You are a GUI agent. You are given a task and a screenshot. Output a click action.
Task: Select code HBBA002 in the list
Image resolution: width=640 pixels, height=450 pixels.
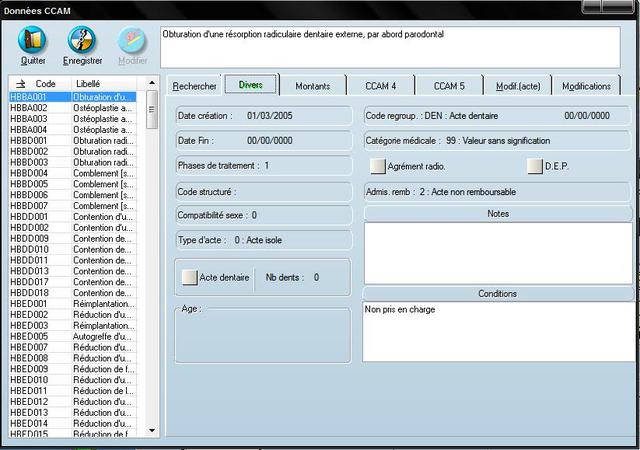pyautogui.click(x=29, y=108)
